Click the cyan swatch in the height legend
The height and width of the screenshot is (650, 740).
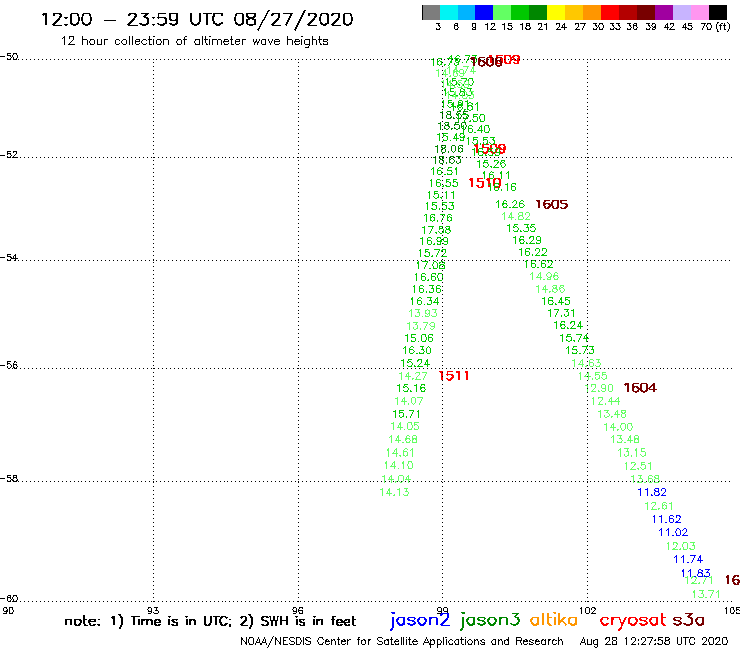pyautogui.click(x=449, y=12)
